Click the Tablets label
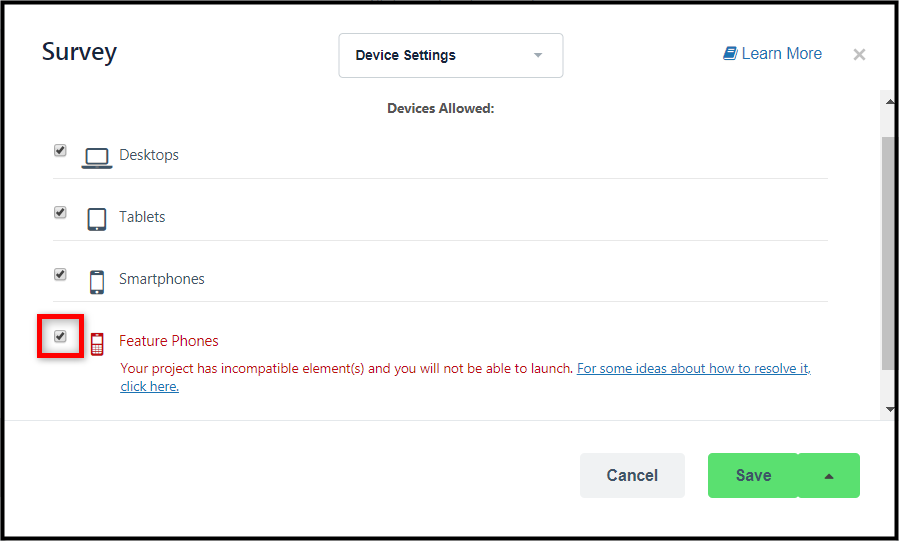This screenshot has height=541, width=899. tap(142, 217)
